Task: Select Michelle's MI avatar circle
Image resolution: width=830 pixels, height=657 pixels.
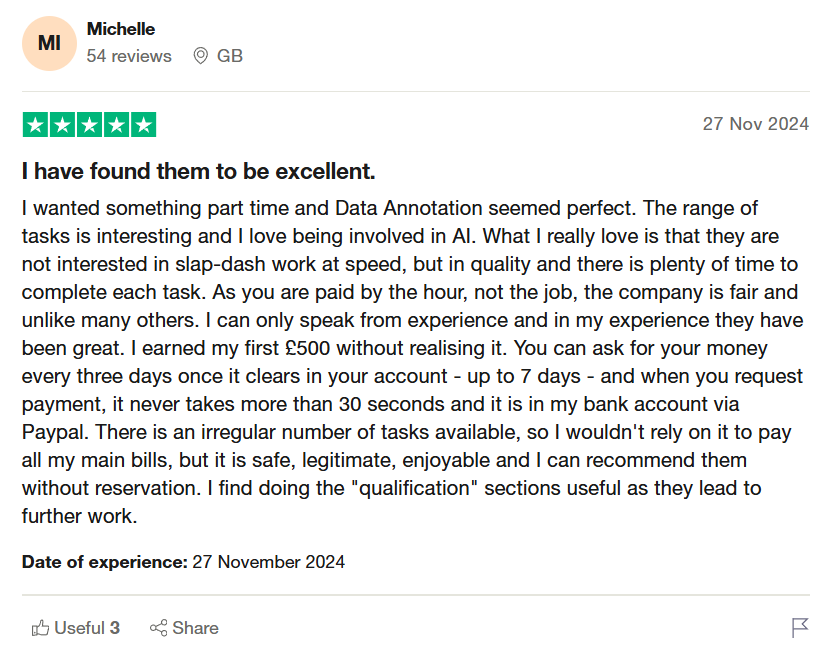Action: point(49,43)
